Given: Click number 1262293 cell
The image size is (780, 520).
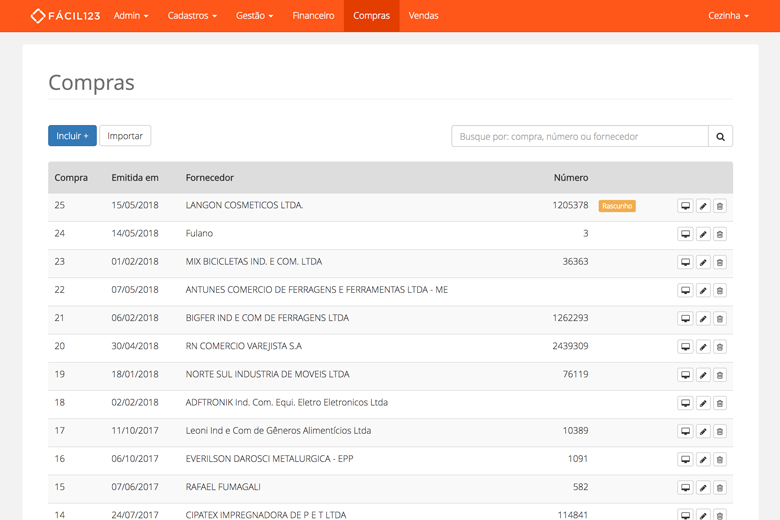Looking at the screenshot, I should (570, 317).
